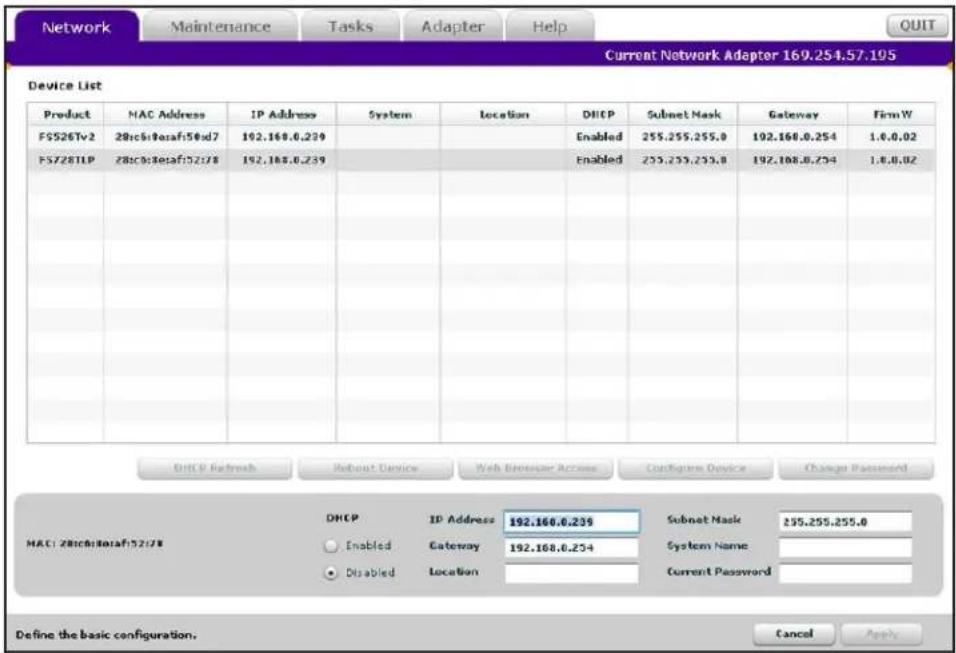The height and width of the screenshot is (653, 956).
Task: Open the Maintenance tab
Action: pyautogui.click(x=220, y=27)
